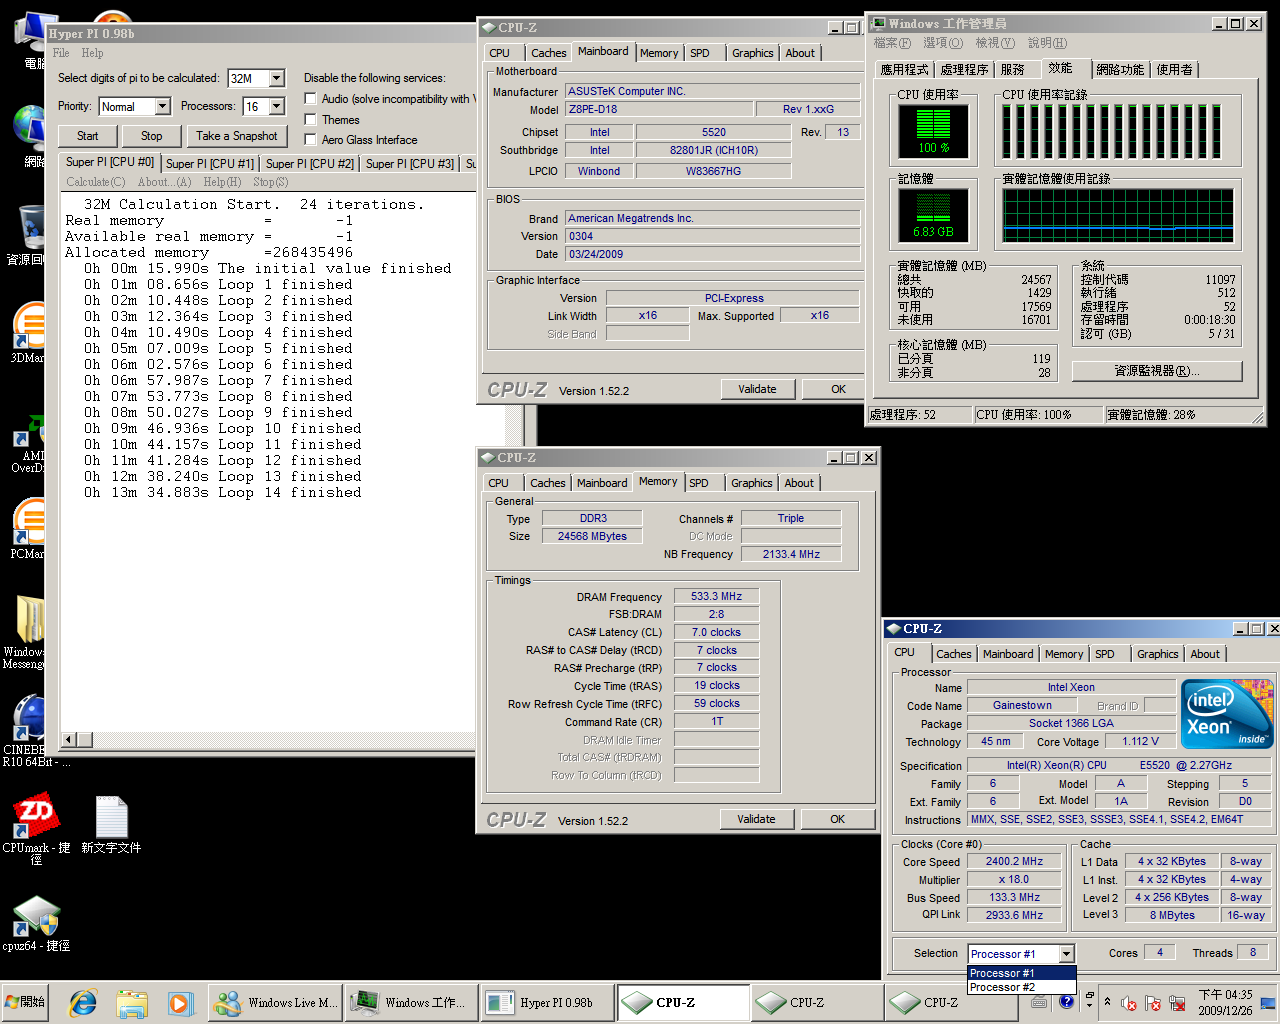
Task: Open the SPD tab in Memory CPU-Z window
Action: (699, 483)
